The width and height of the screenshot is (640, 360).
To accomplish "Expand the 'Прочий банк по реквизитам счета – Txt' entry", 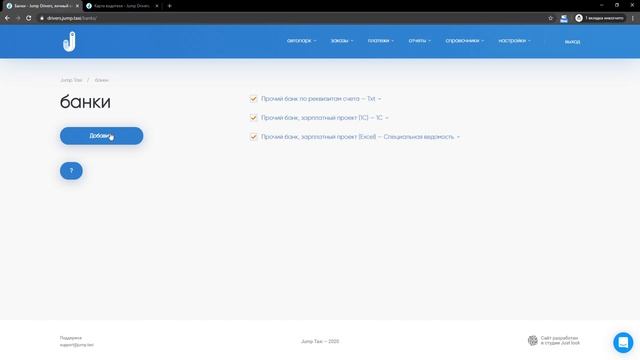I will pyautogui.click(x=321, y=99).
